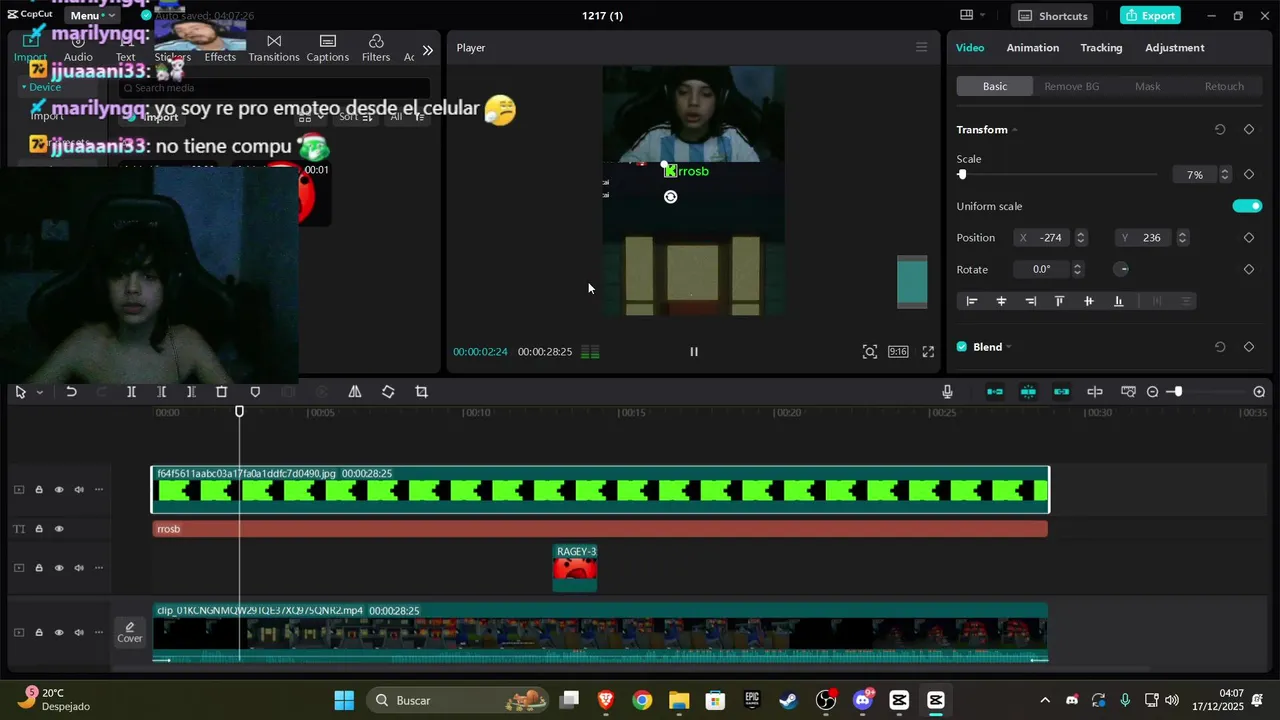Undo the last timeline action

(x=71, y=392)
